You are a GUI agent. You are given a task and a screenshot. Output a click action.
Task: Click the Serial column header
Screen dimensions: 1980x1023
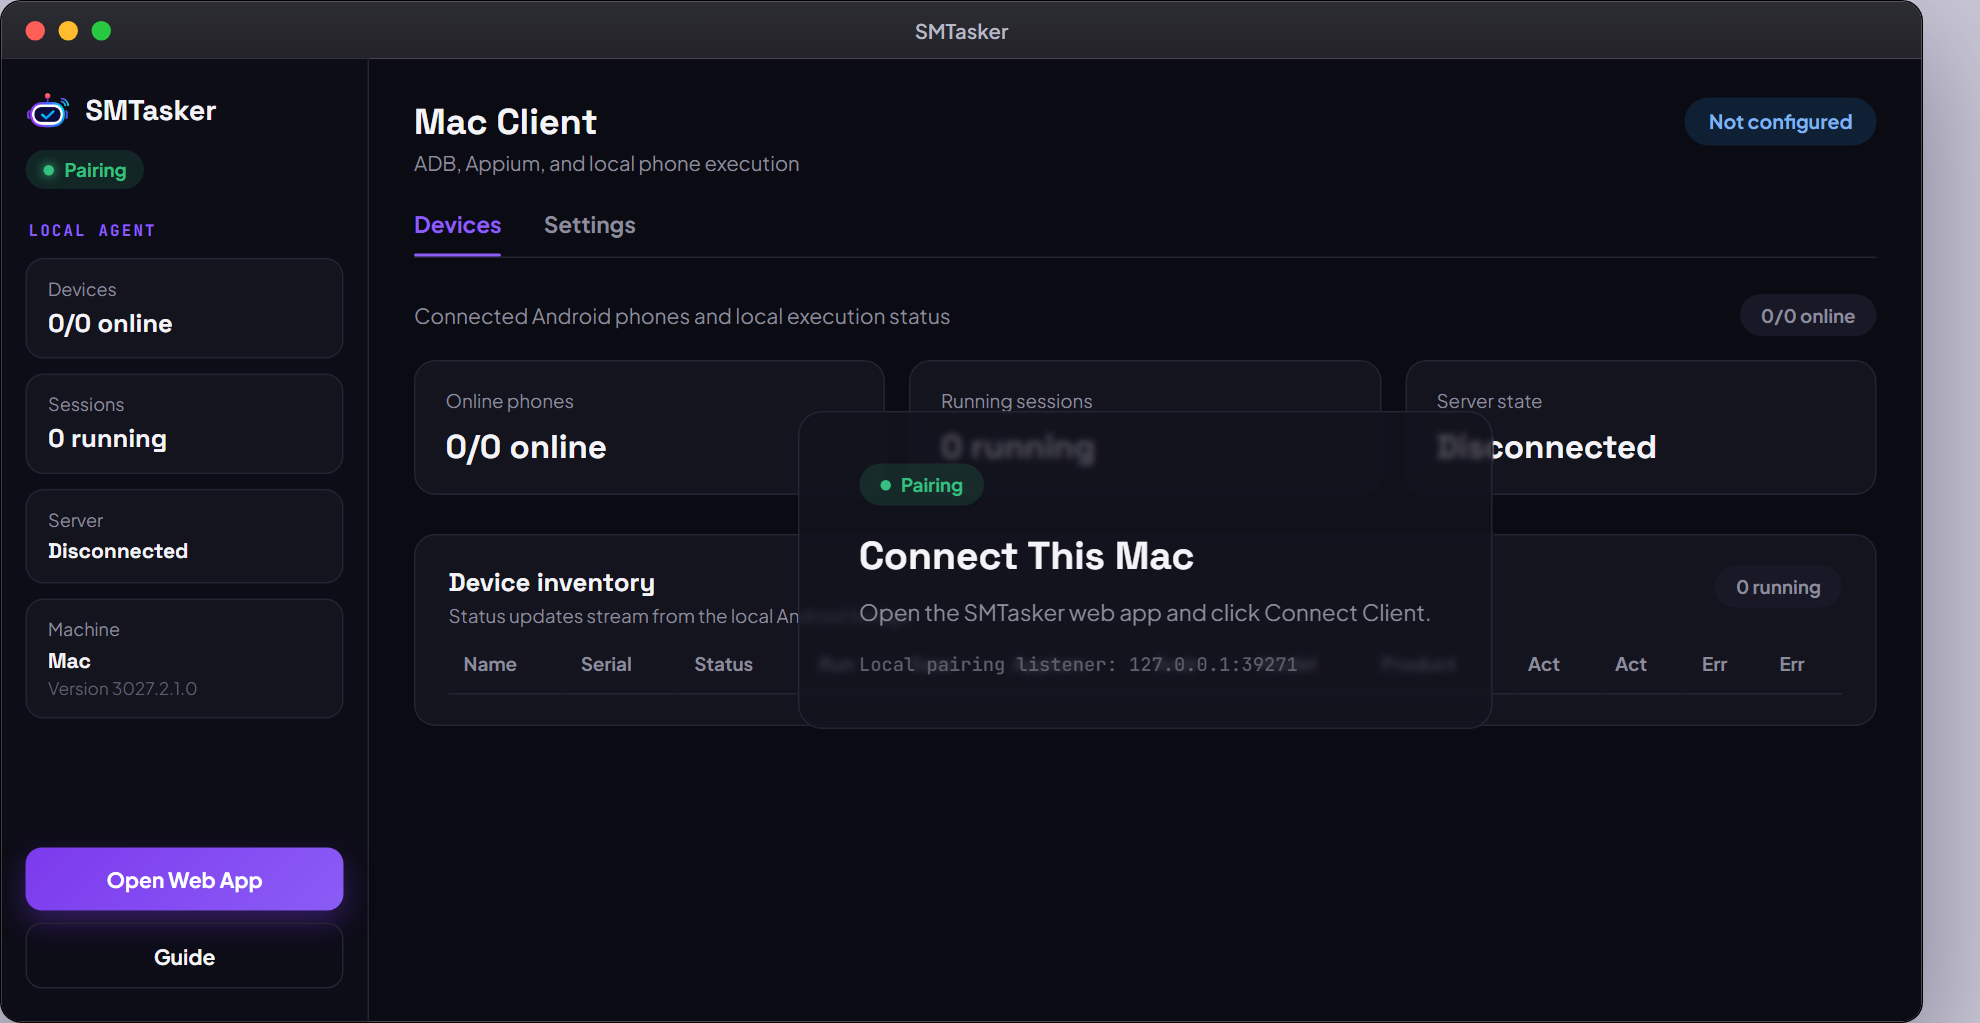(x=606, y=664)
